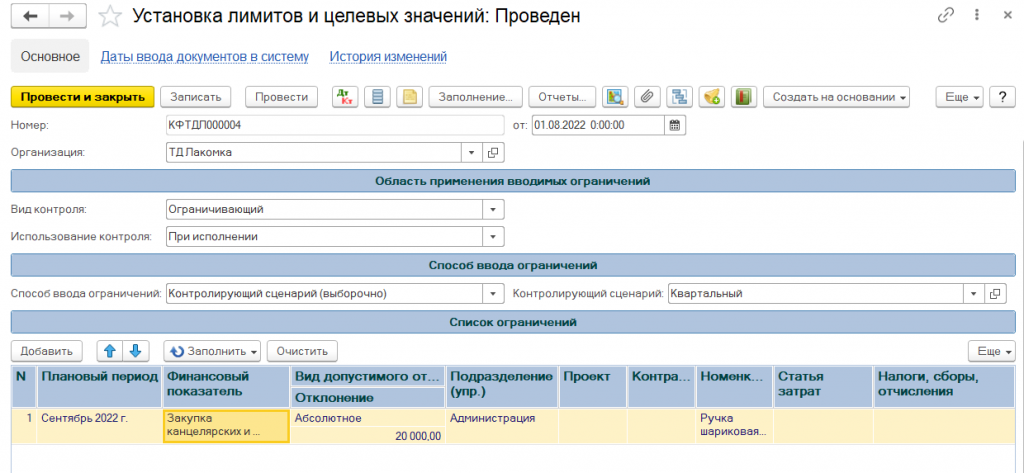Expand the Вид контроля dropdown
The height and width of the screenshot is (473, 1024).
tap(493, 209)
